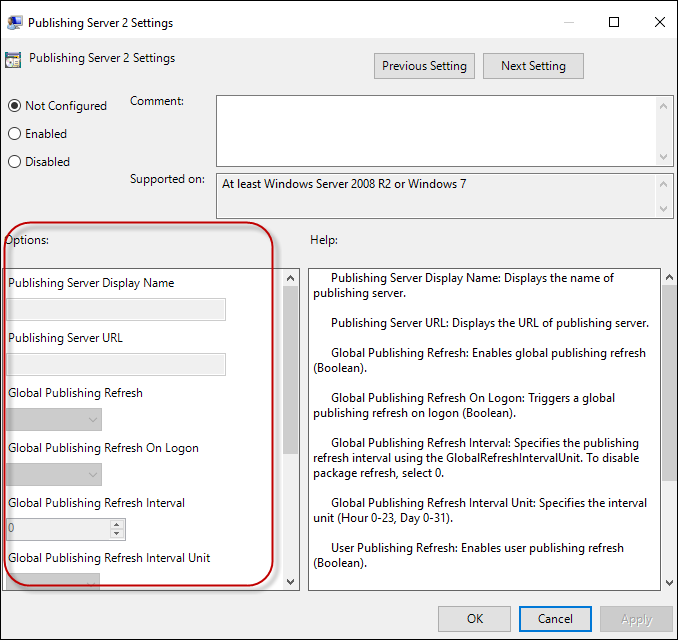
Task: Click the policy icon in the title bar
Action: click(x=13, y=22)
